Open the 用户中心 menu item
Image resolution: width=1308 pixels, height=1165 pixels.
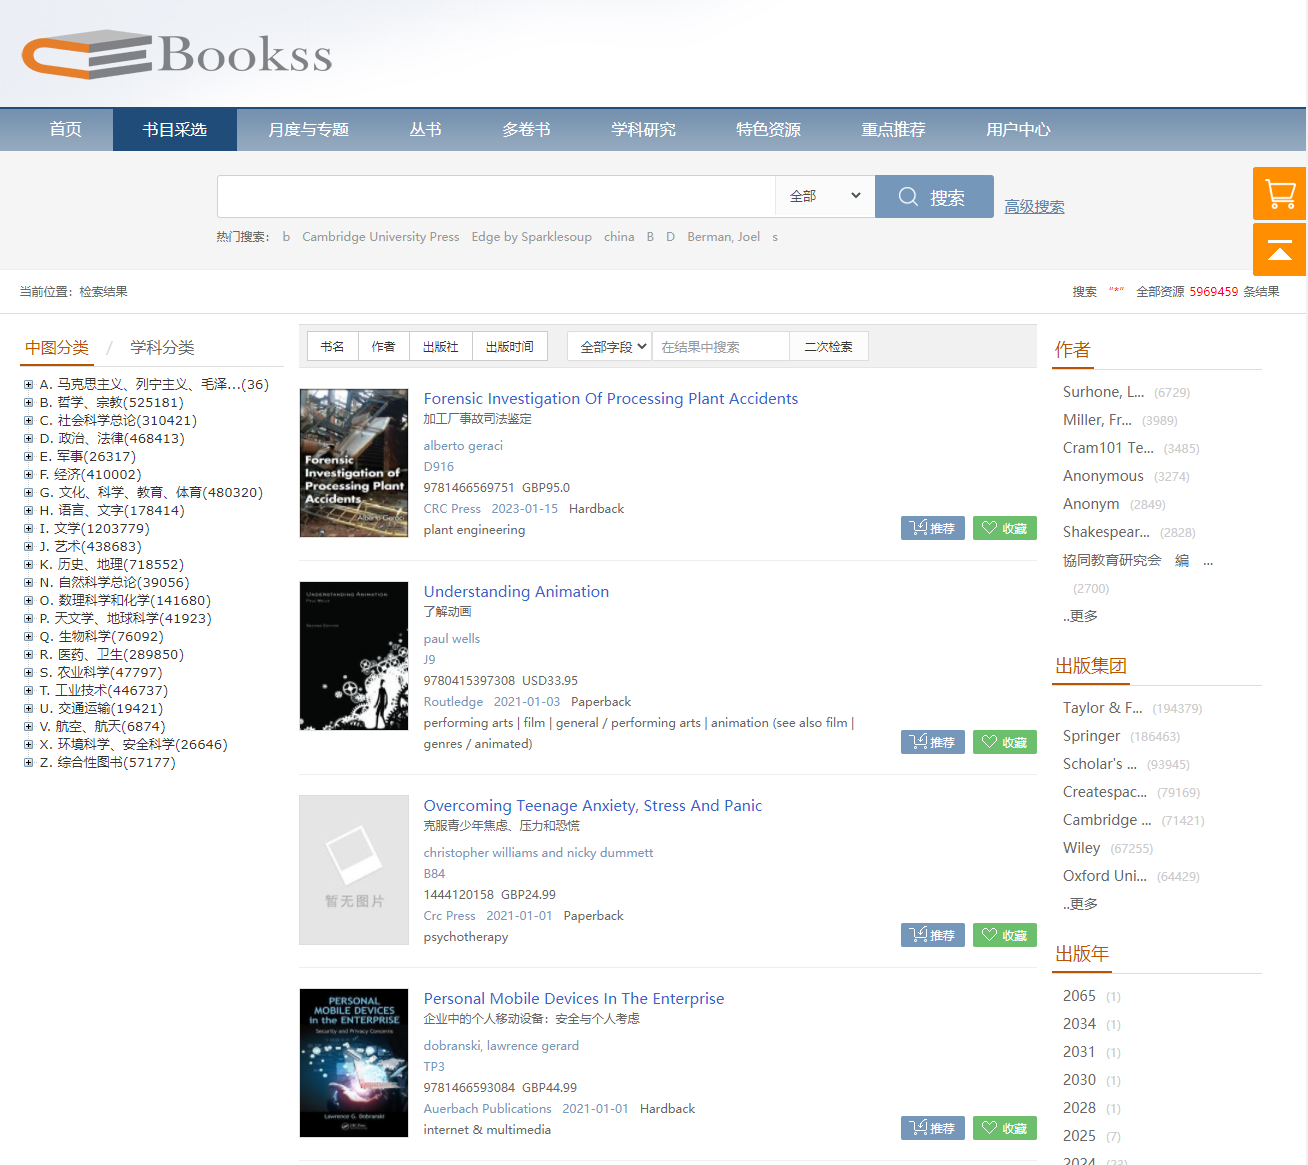pos(1017,130)
